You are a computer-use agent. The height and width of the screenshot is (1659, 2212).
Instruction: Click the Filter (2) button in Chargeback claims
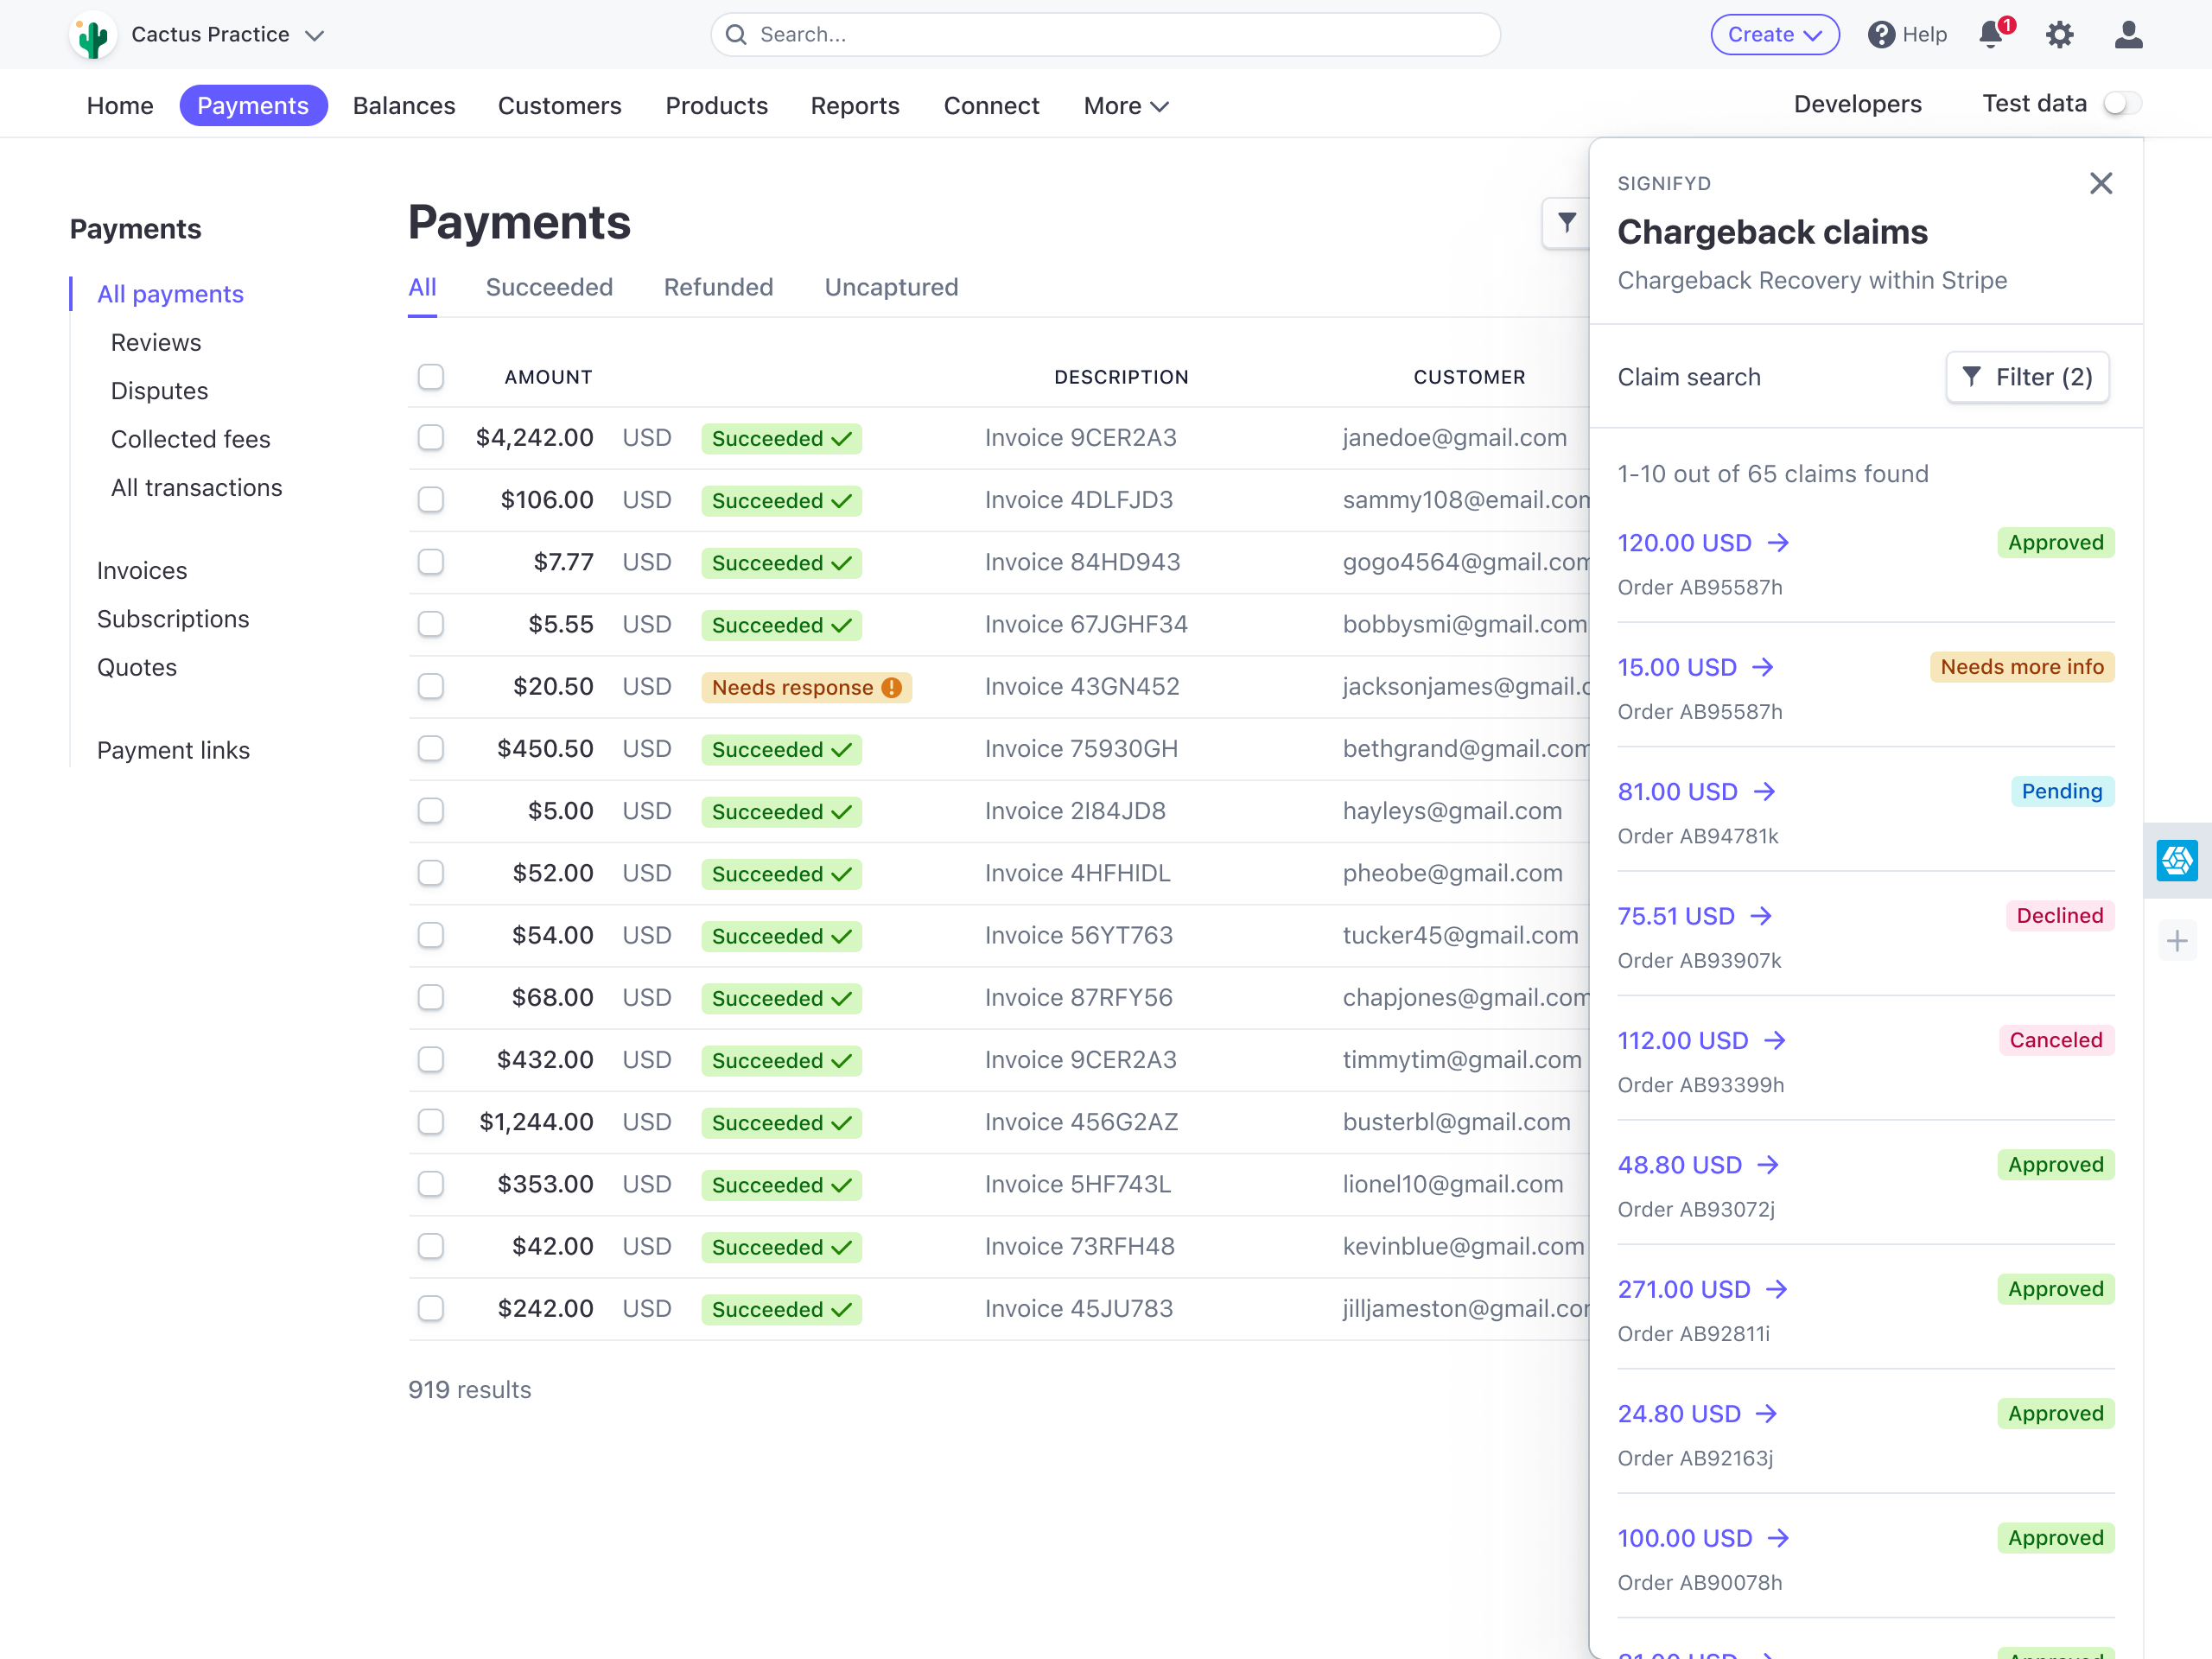2028,377
